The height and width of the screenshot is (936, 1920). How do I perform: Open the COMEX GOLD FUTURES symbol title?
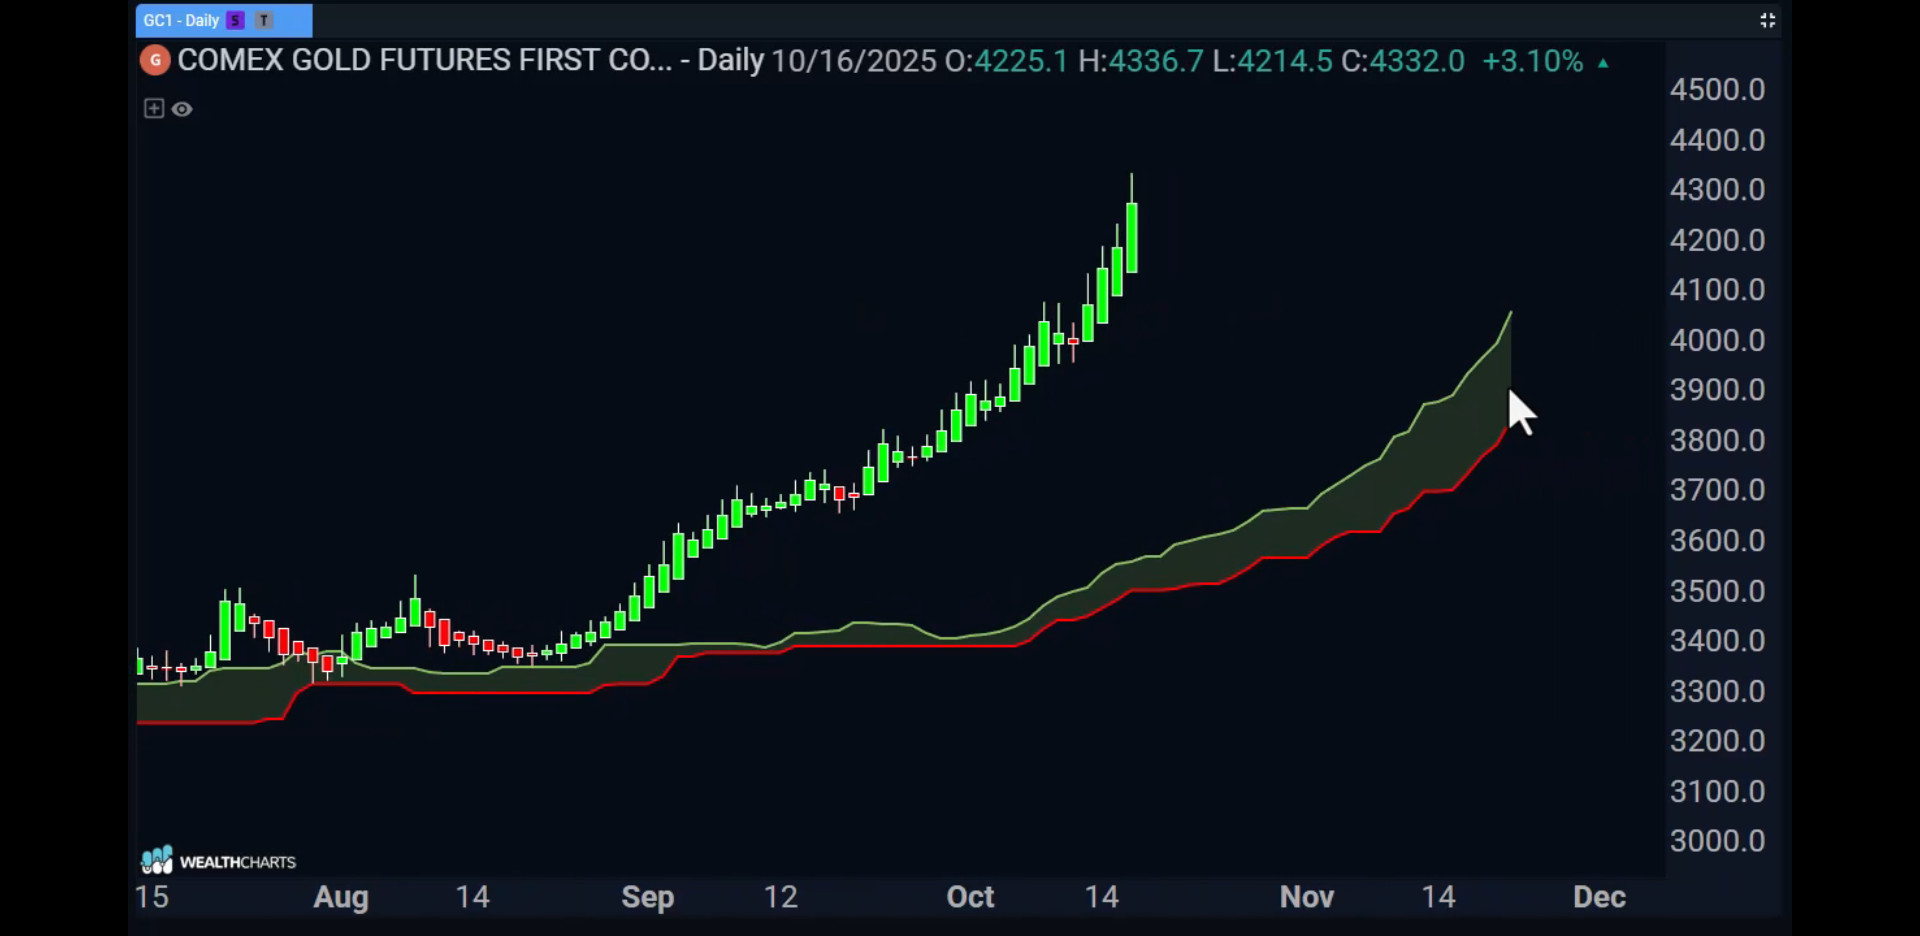[424, 61]
